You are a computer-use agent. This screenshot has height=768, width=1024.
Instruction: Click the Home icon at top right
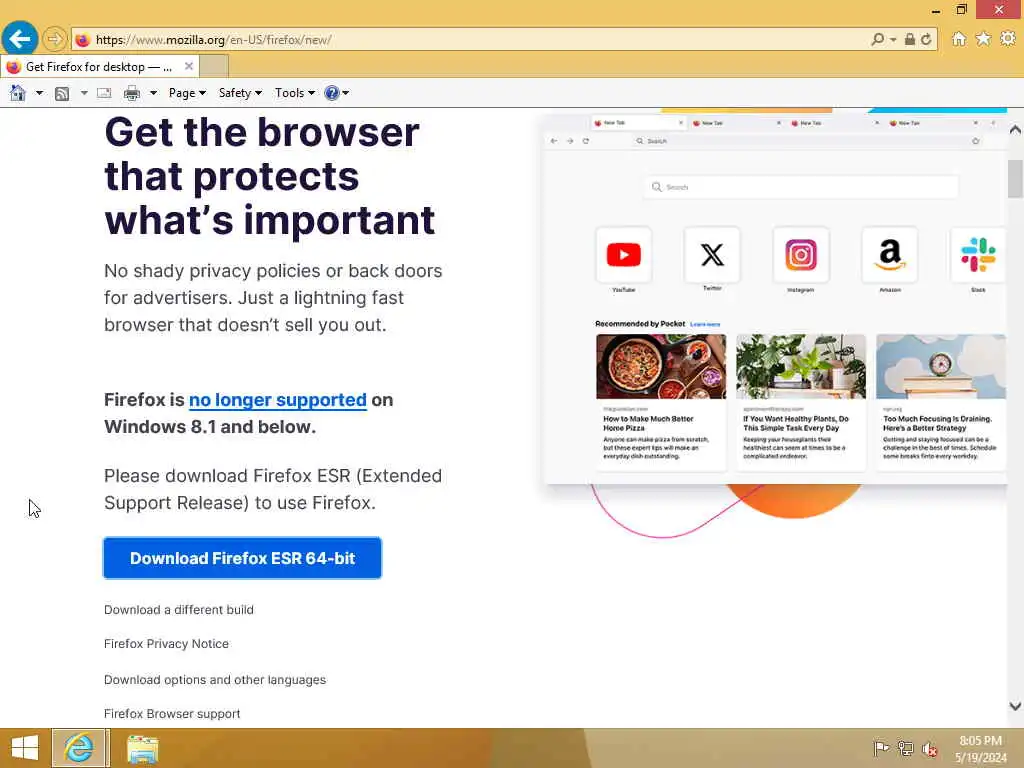pyautogui.click(x=959, y=39)
